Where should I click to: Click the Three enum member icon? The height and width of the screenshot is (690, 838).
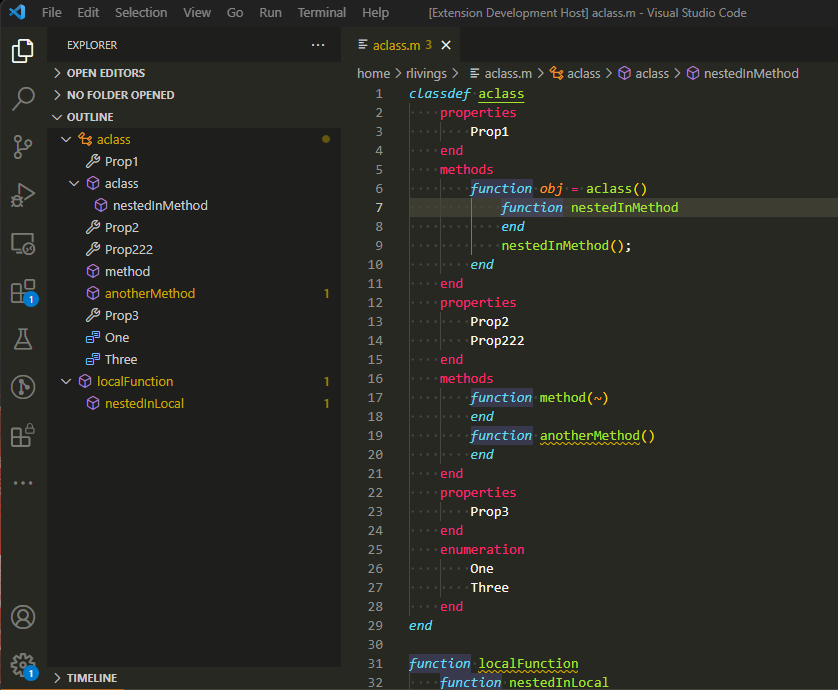coord(93,359)
